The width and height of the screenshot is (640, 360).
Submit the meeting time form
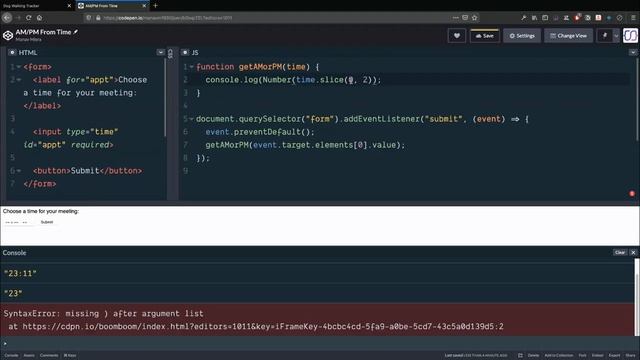click(47, 222)
